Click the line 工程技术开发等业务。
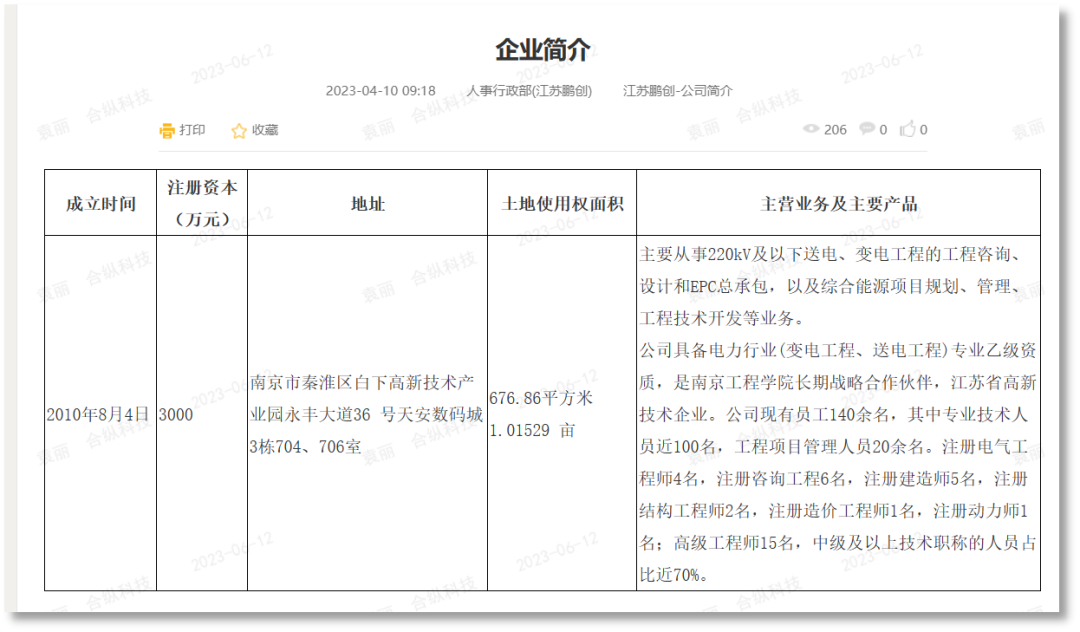This screenshot has width=1080, height=632. [x=722, y=319]
